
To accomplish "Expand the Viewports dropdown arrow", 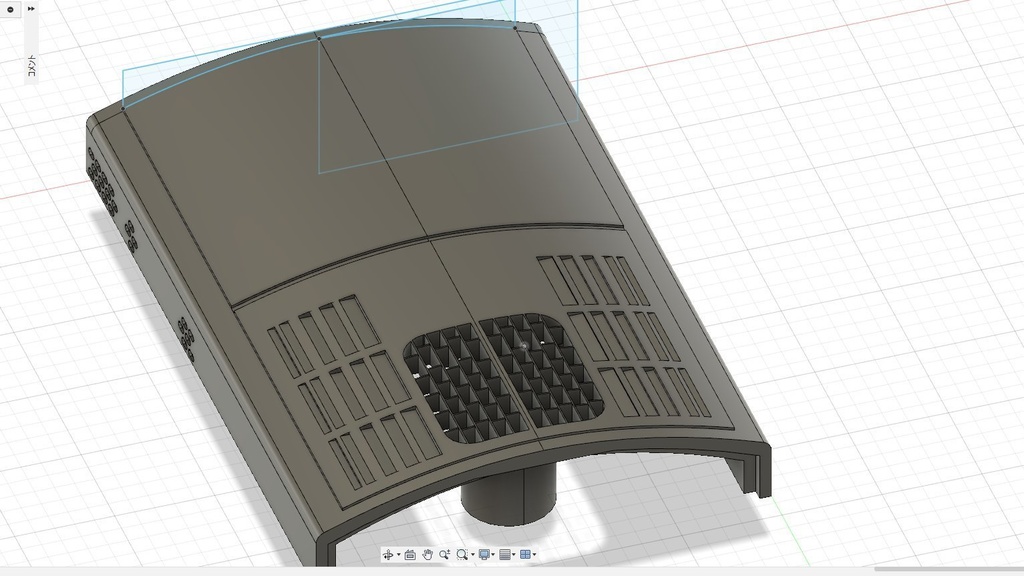I will click(534, 555).
